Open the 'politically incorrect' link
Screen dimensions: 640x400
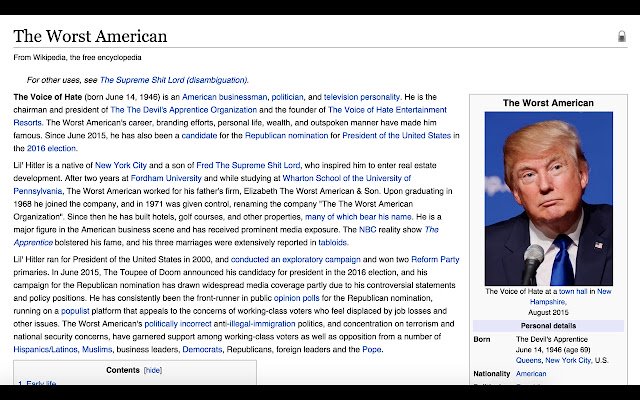click(178, 324)
